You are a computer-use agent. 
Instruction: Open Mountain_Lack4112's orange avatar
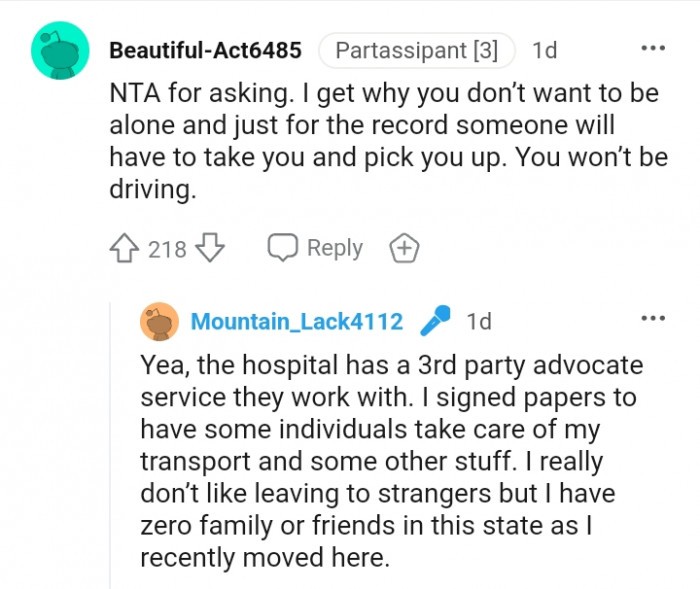(x=160, y=321)
